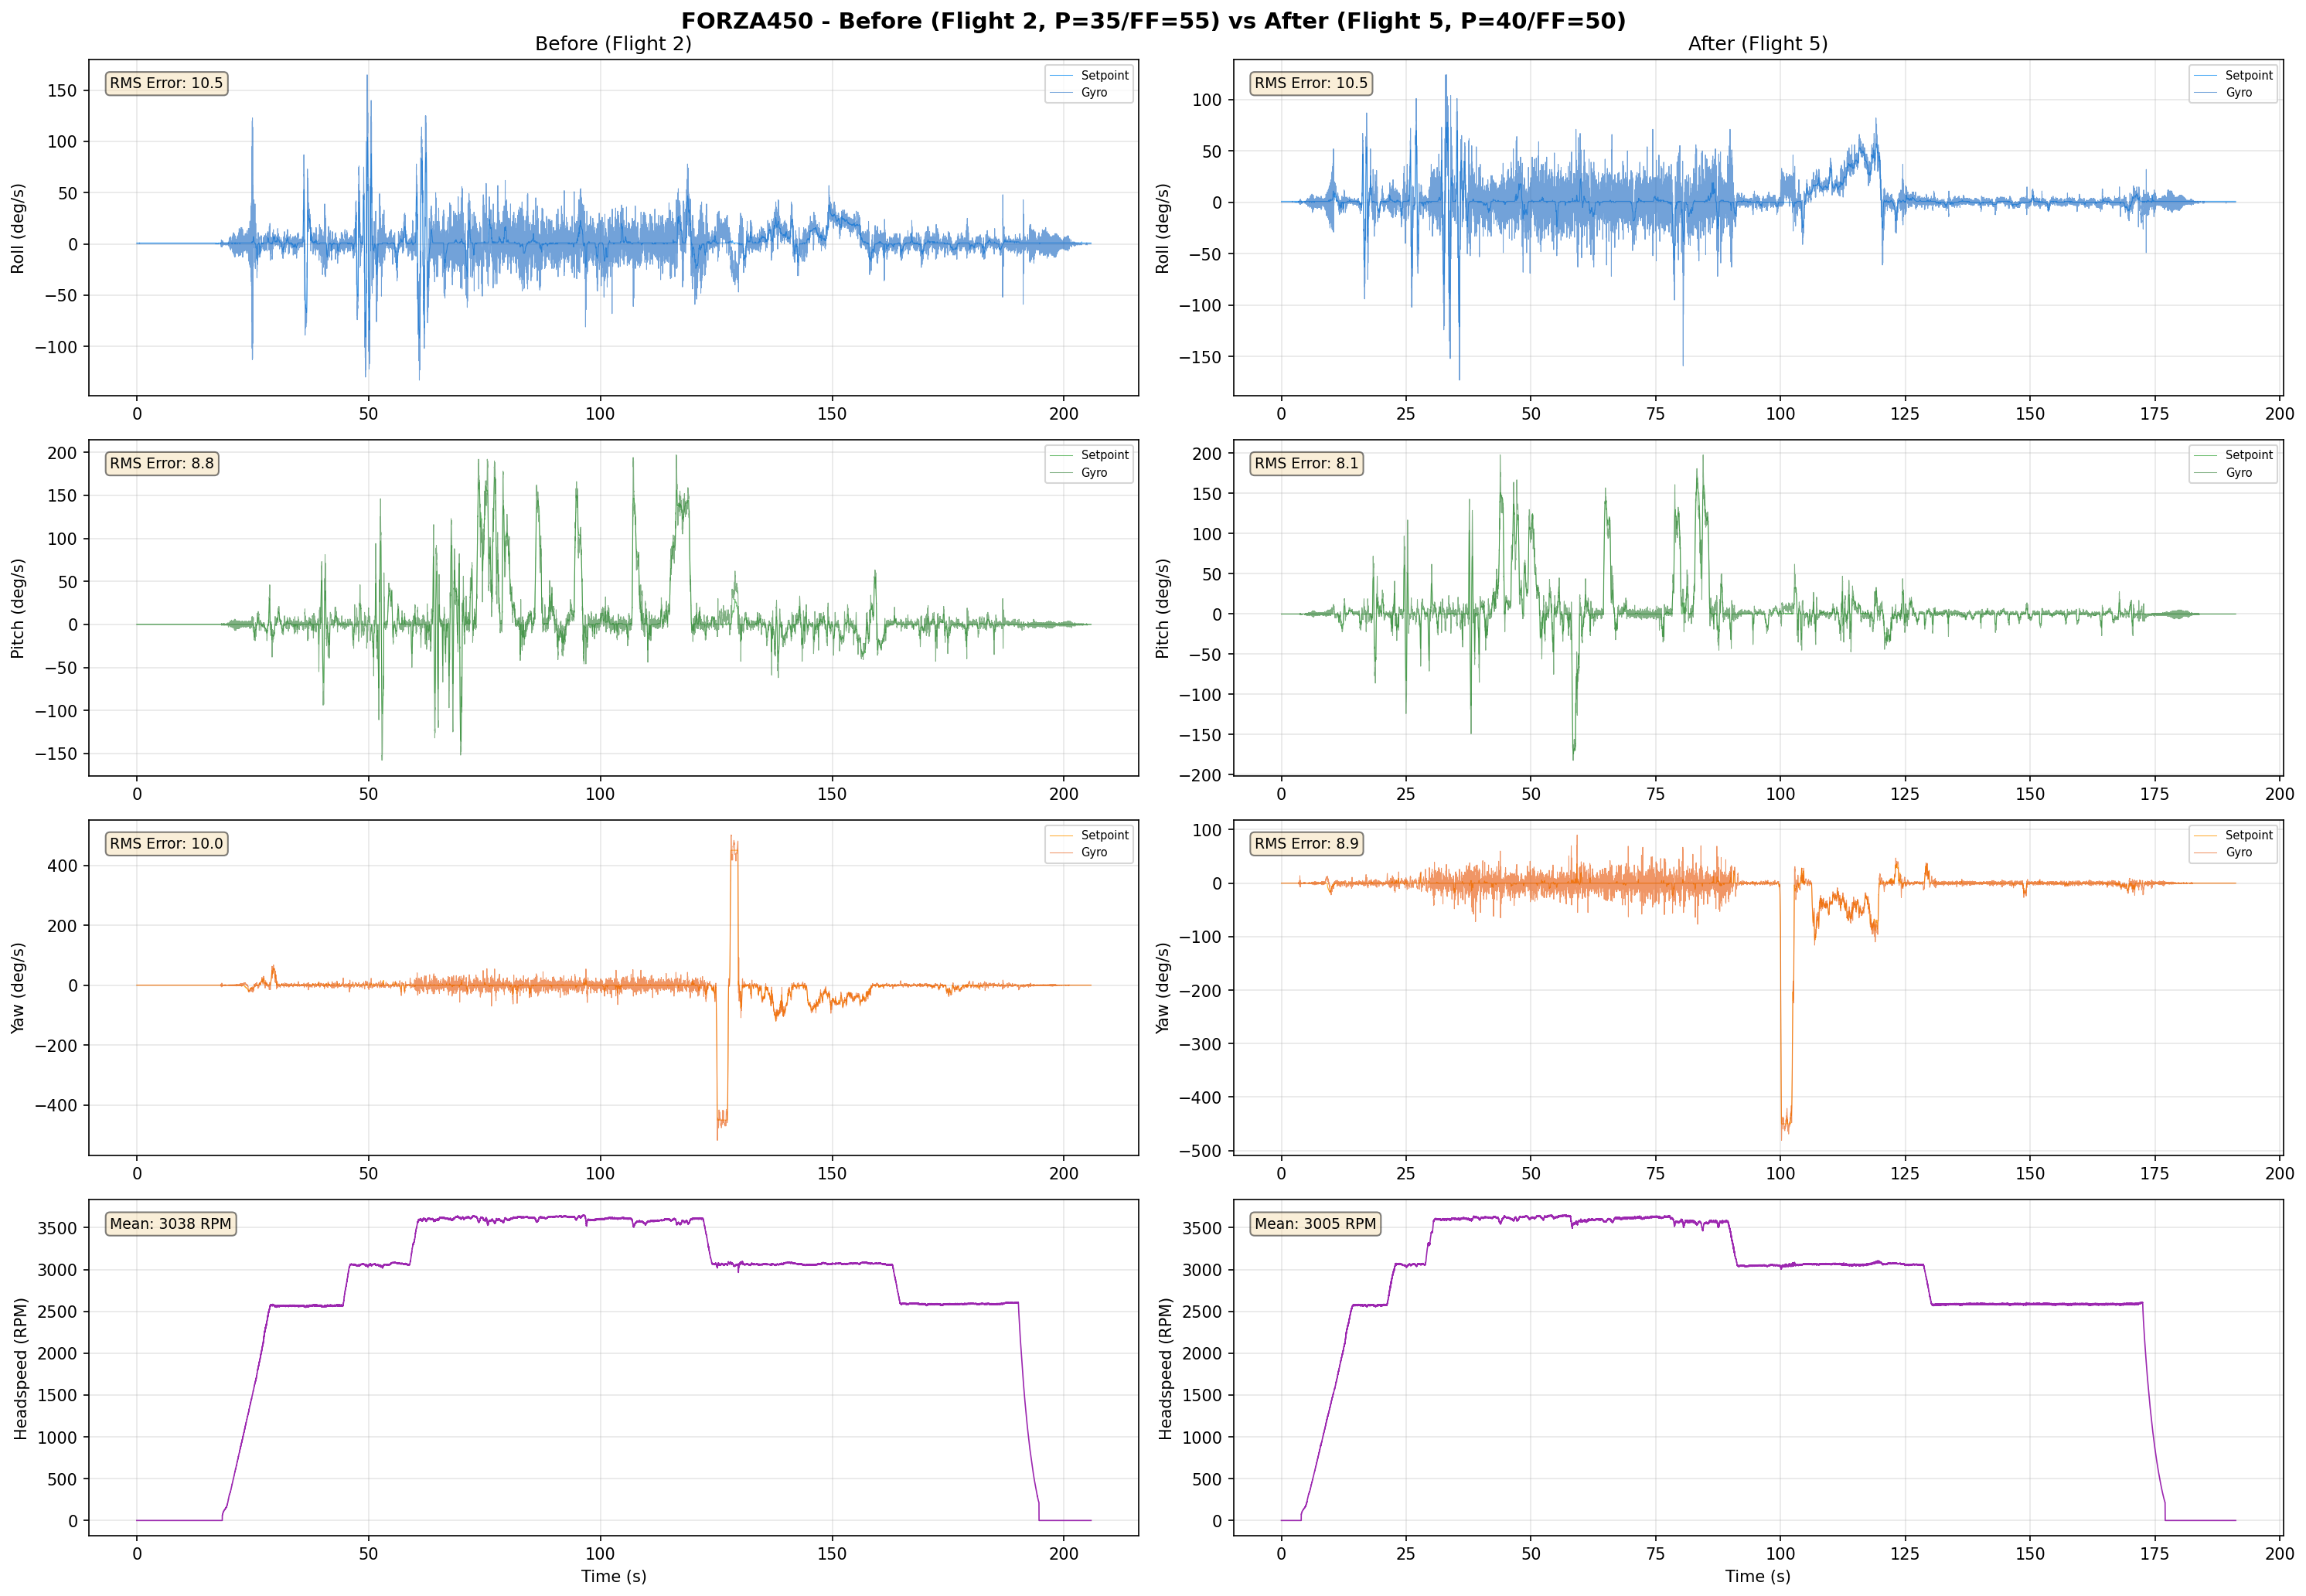Click the 'RMS Error: 8.8' box
Viewport: 2306px width, 1596px height.
click(162, 463)
